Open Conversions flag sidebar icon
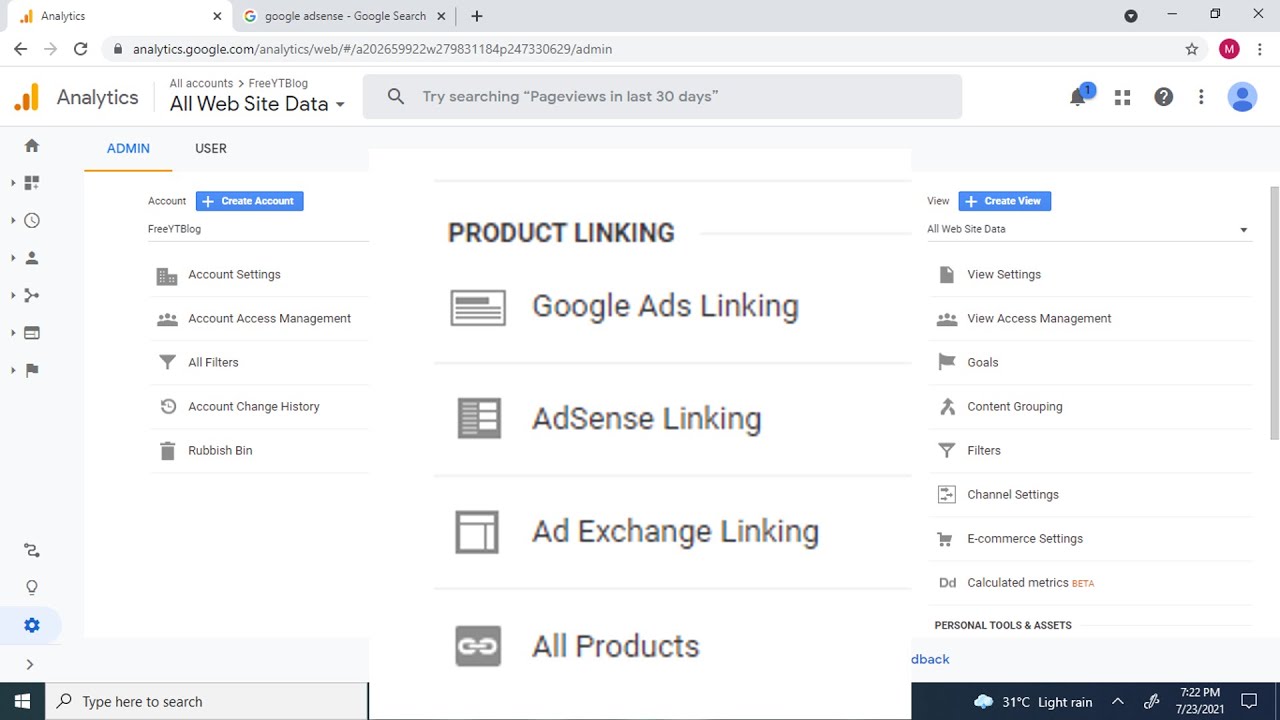Viewport: 1280px width, 720px height. [x=32, y=370]
